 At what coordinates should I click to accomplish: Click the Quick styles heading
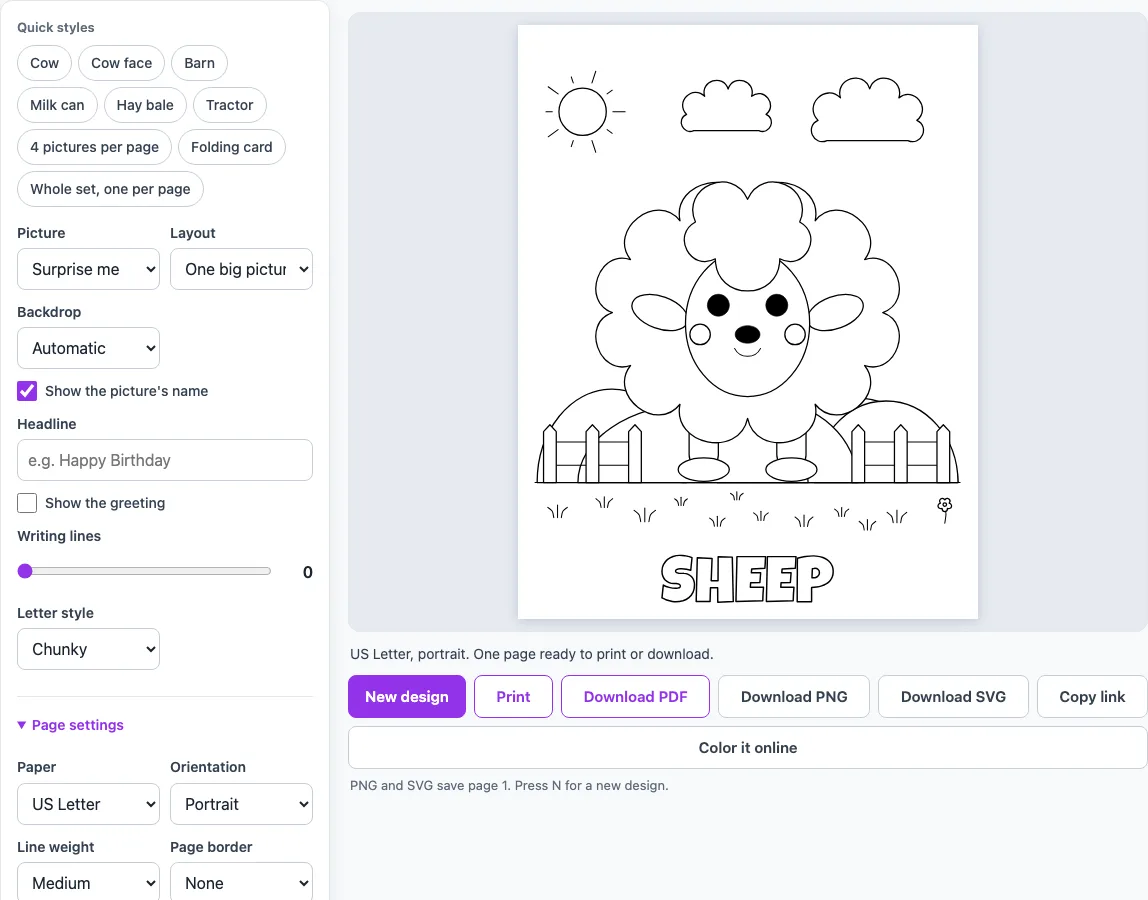tap(56, 27)
